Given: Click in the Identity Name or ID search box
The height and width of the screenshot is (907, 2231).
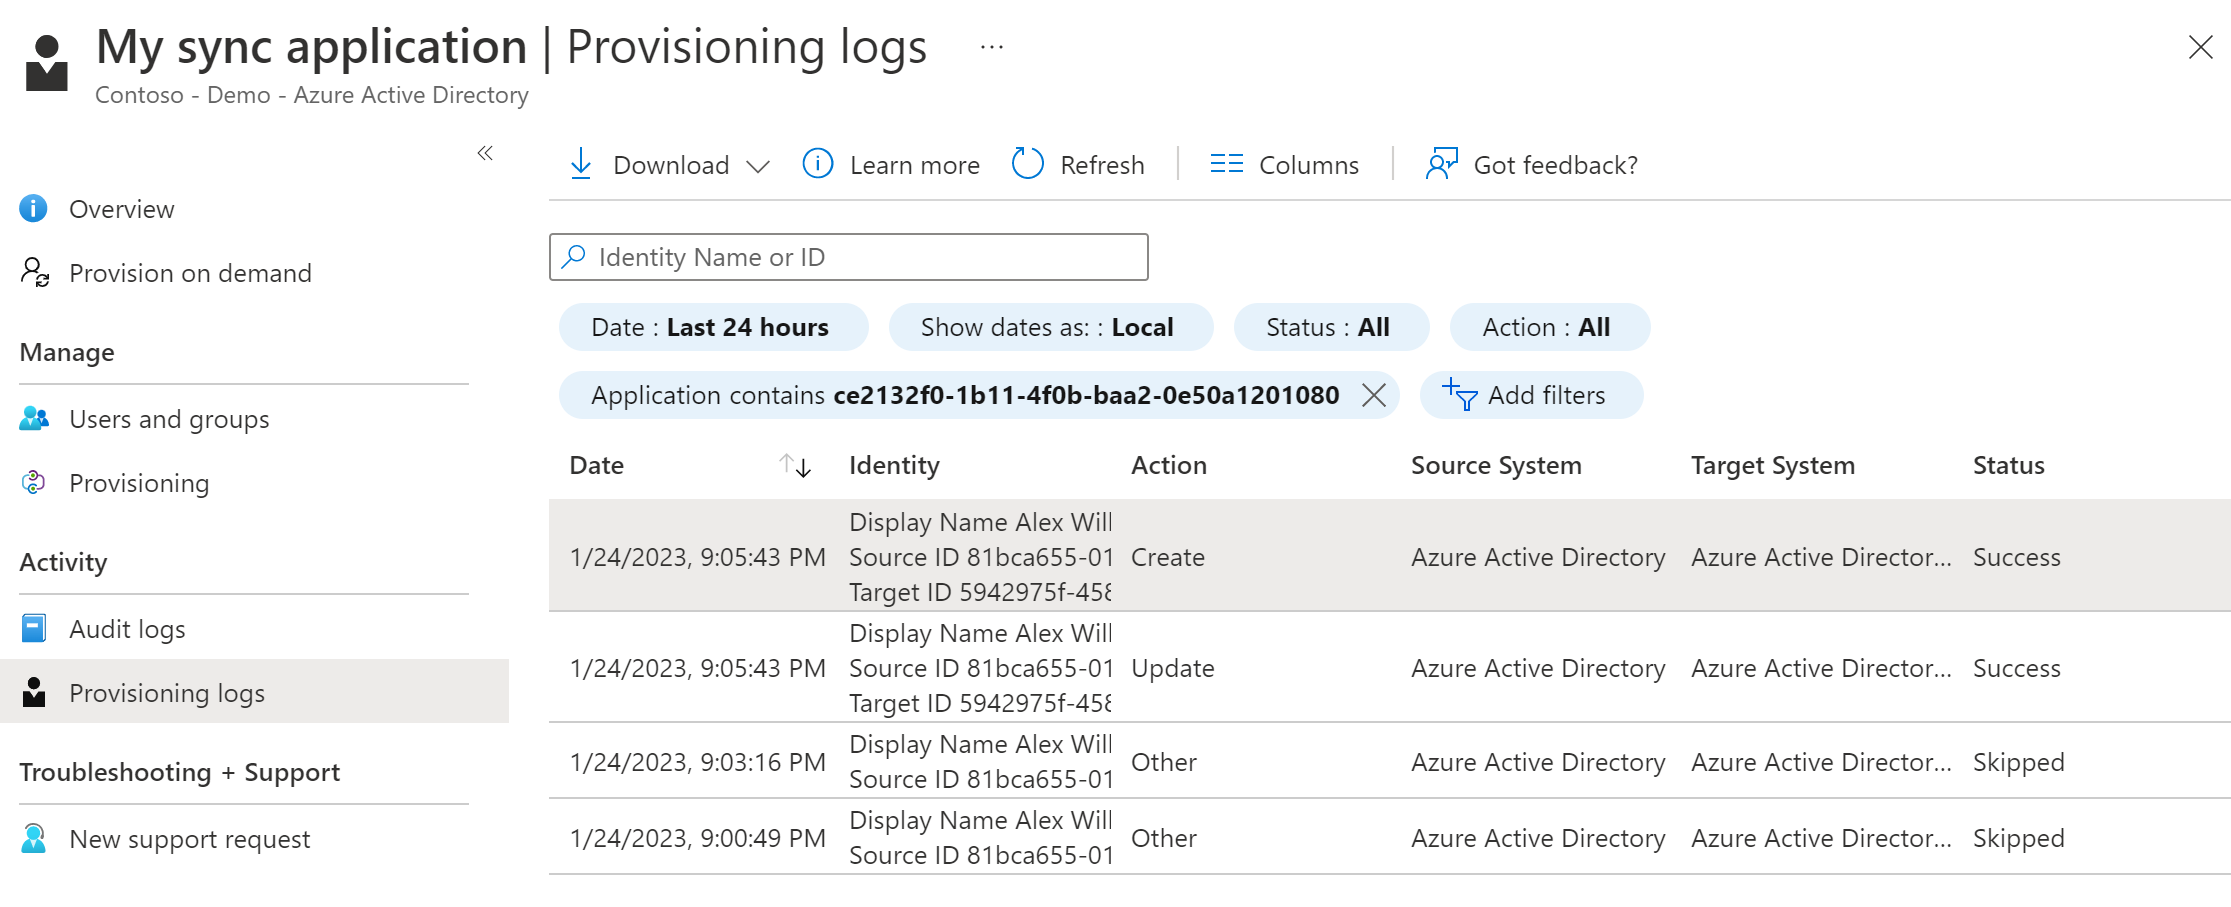Looking at the screenshot, I should [x=860, y=257].
